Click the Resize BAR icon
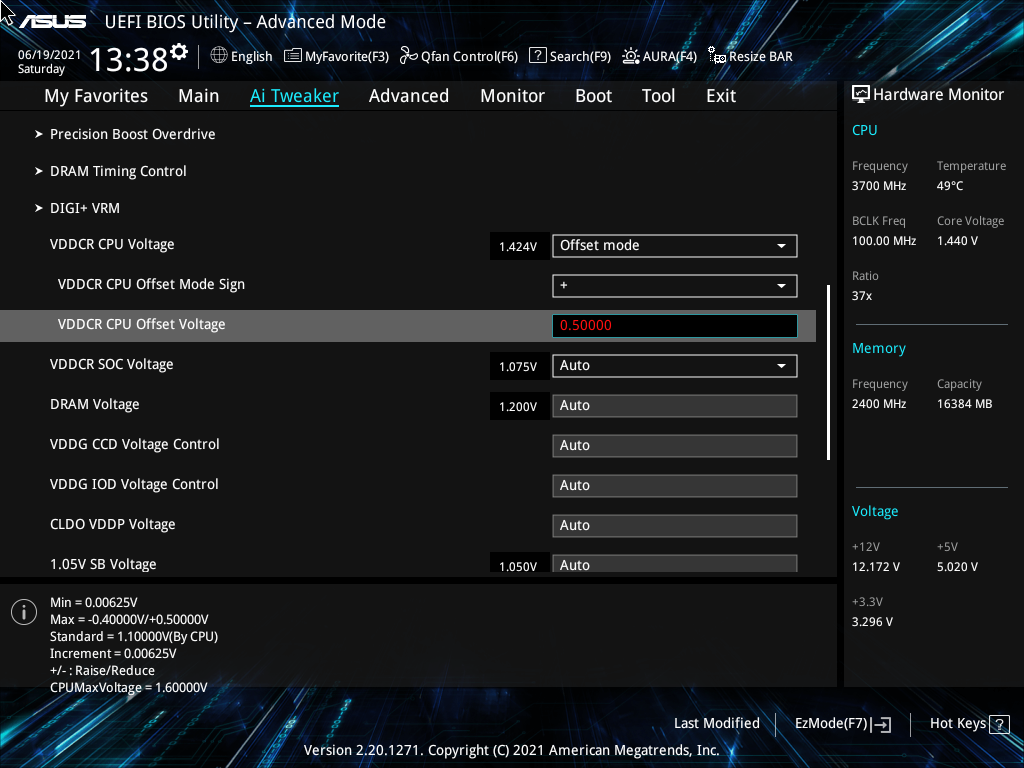 749,56
